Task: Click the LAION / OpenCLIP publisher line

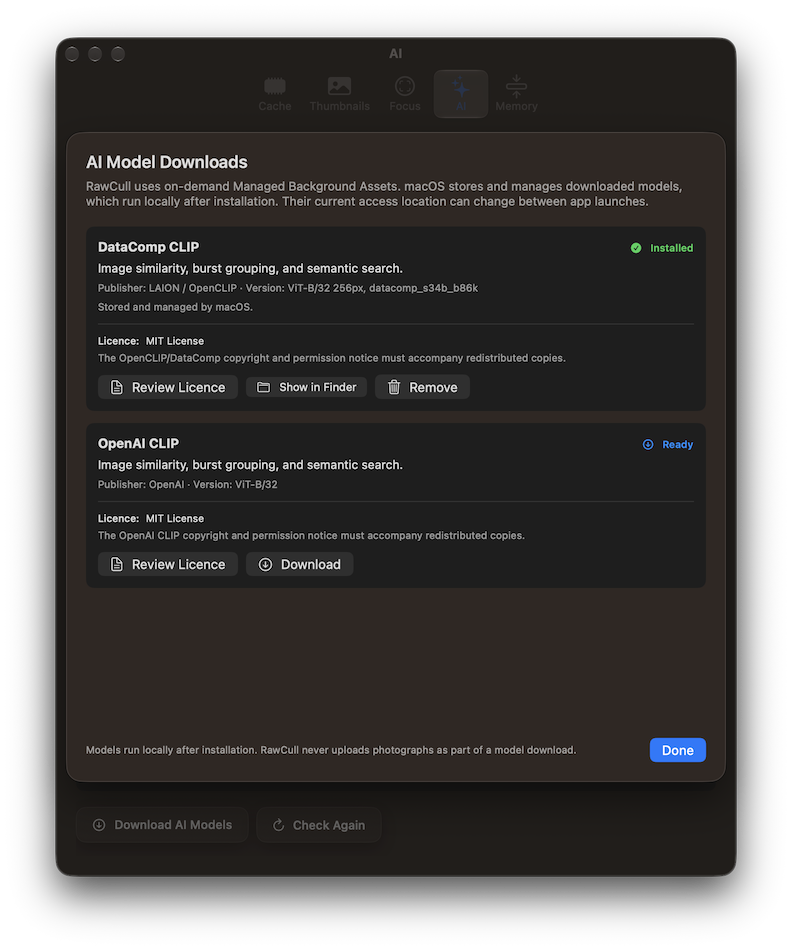Action: click(x=288, y=288)
